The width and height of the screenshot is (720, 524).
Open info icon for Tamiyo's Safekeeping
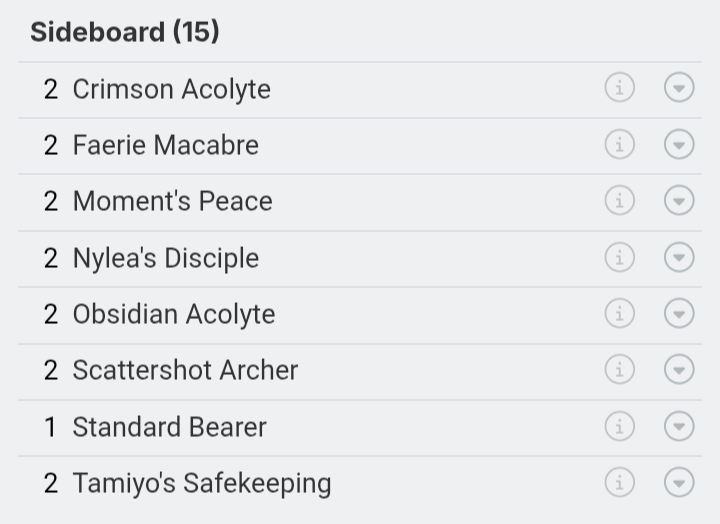point(619,483)
